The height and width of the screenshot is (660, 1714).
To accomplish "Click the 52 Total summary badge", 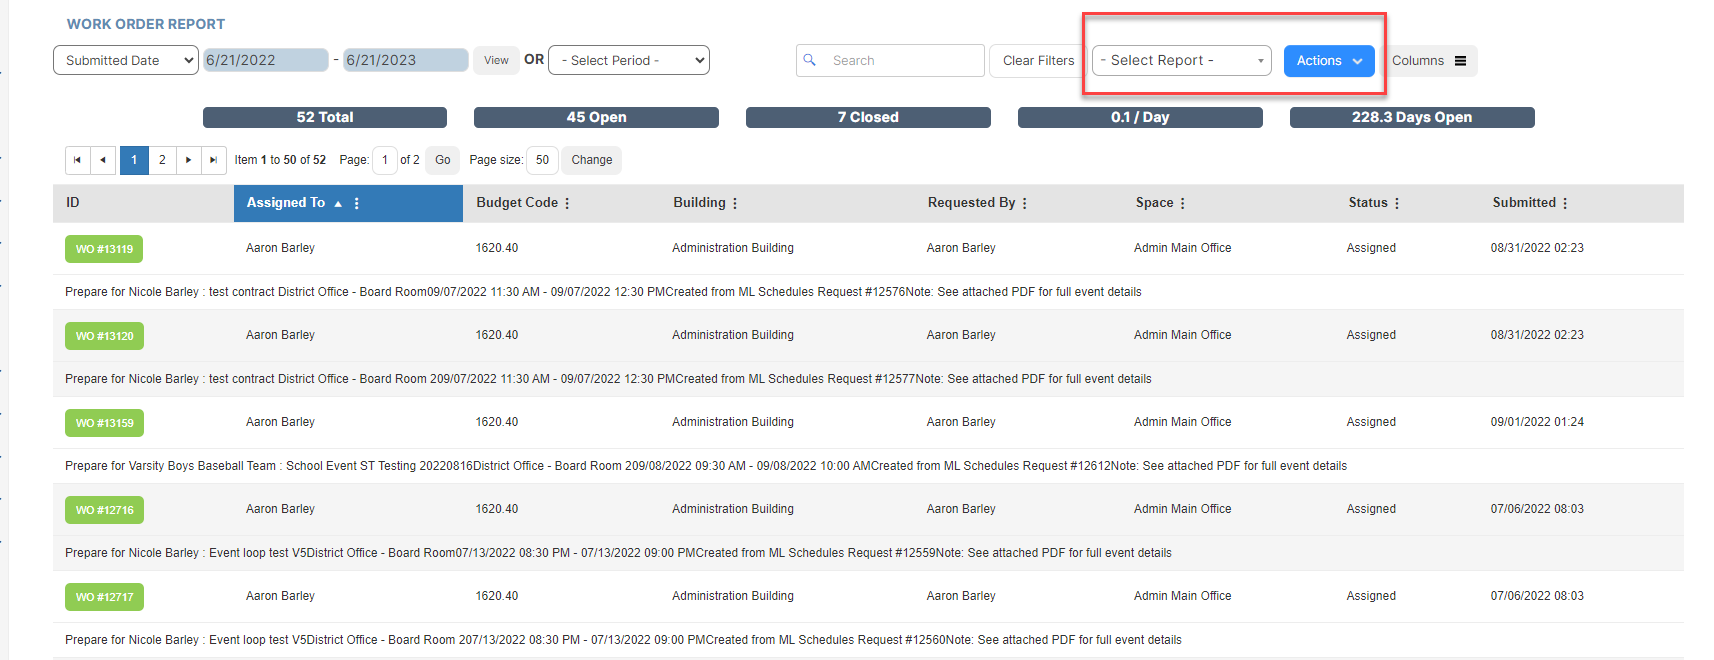I will (x=325, y=117).
